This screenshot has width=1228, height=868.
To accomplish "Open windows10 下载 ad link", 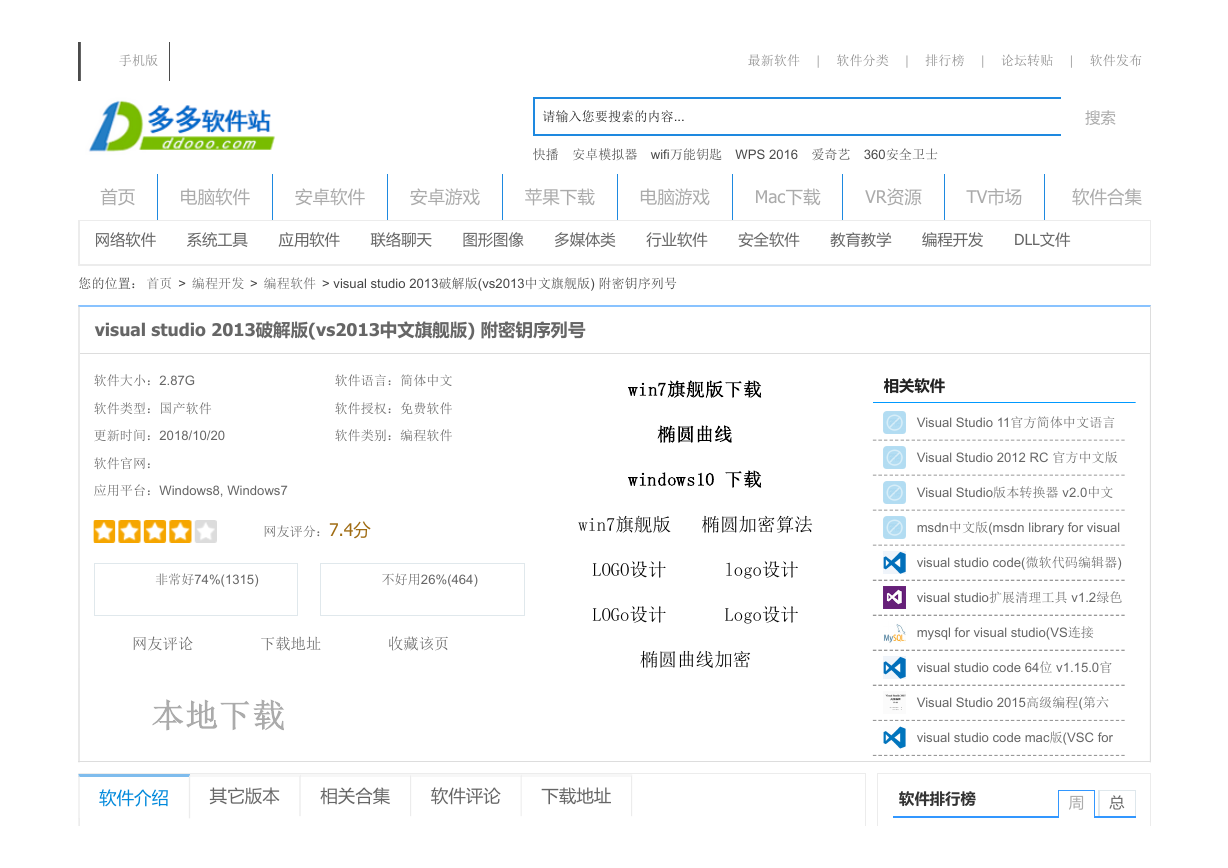I will [695, 480].
